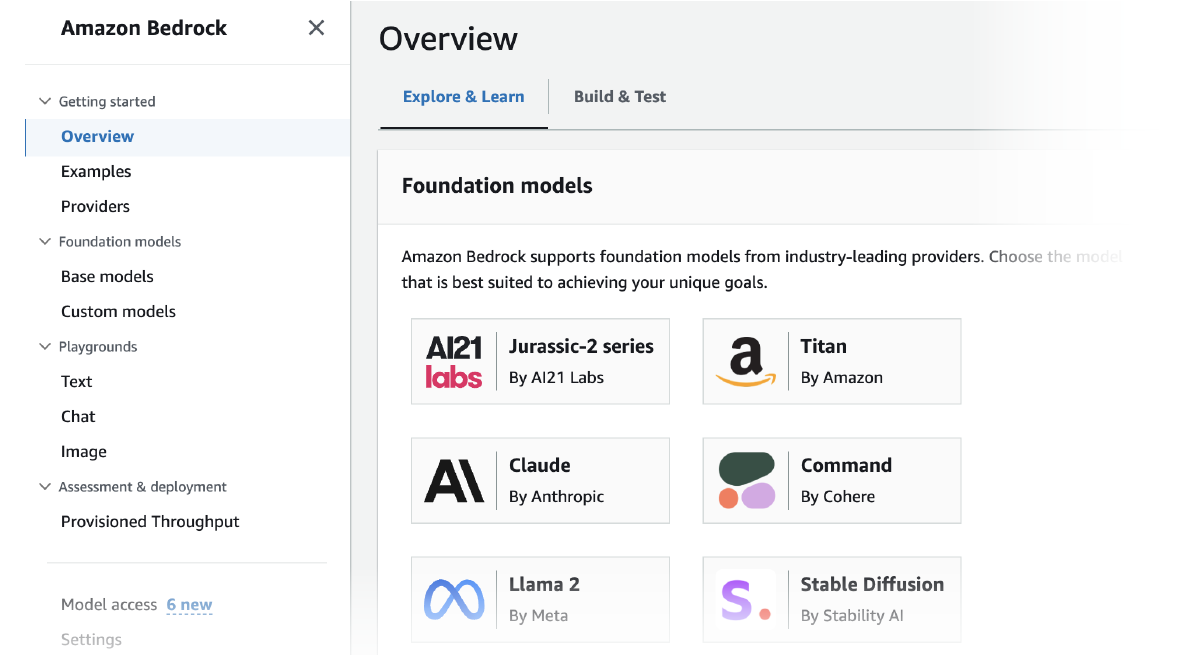Click the 'By Meta' provider text
This screenshot has width=1200, height=655.
538,616
